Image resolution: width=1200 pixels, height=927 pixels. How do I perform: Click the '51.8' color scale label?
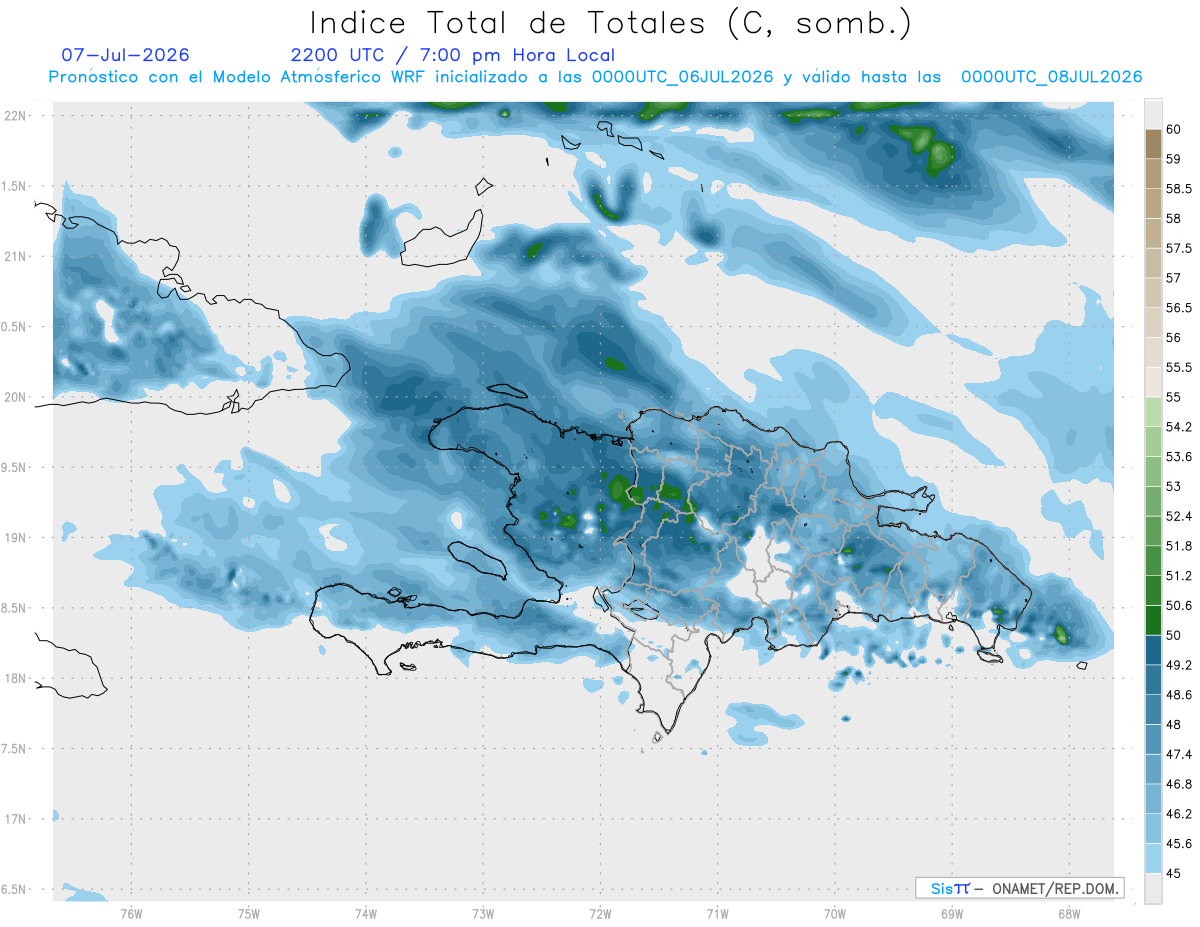1178,546
